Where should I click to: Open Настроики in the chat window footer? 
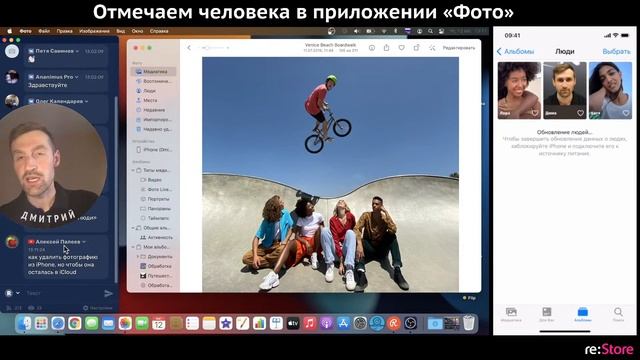click(98, 308)
